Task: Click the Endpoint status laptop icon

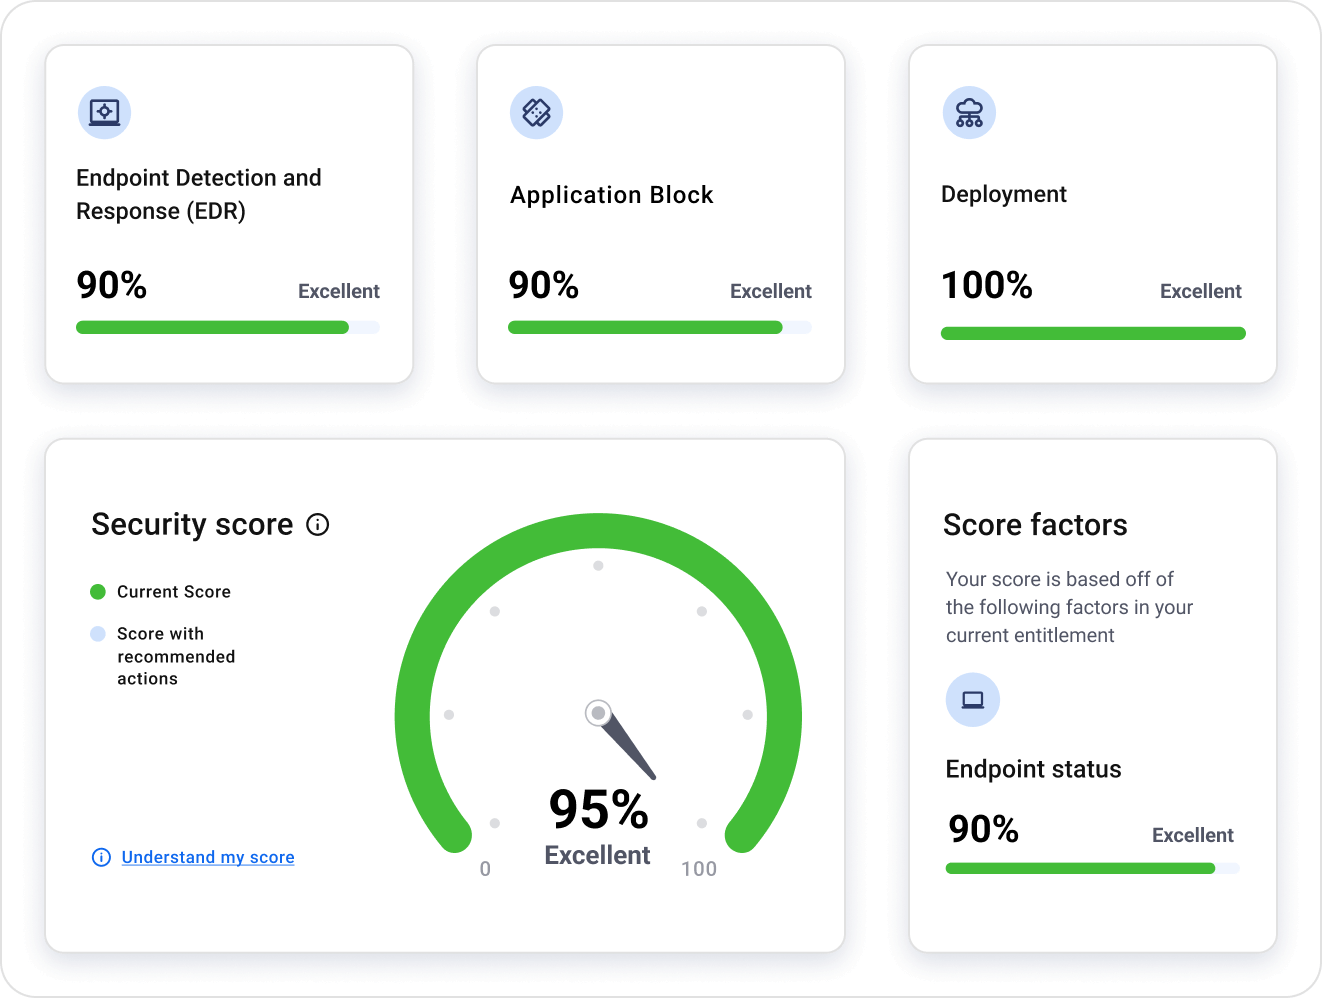Action: 972,699
